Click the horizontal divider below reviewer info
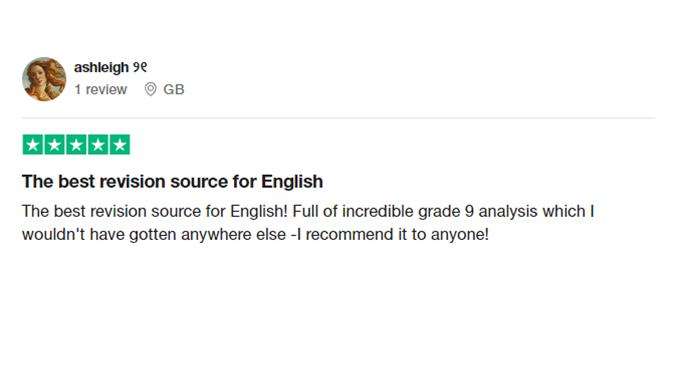677x366 pixels. 338,117
